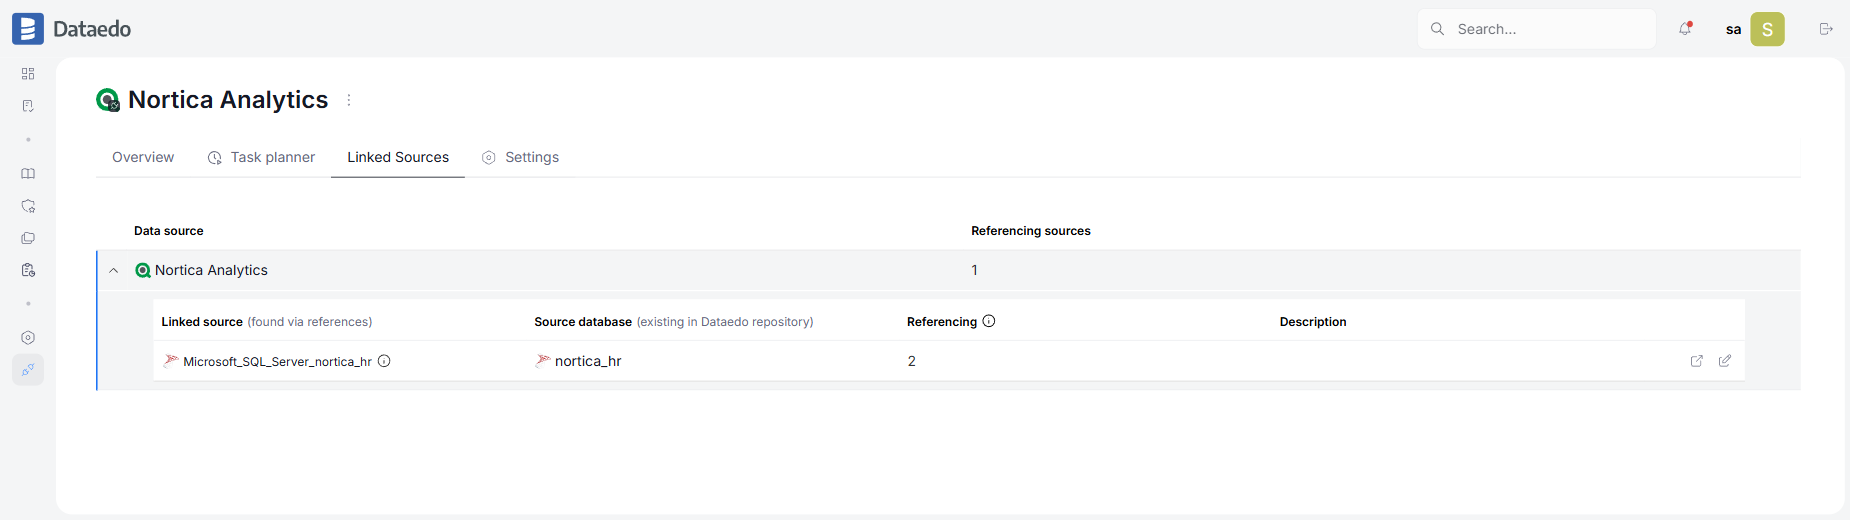Click info icon beside Microsoft_SQL_Server_nortica_hr
Viewport: 1850px width, 520px height.
coord(384,361)
